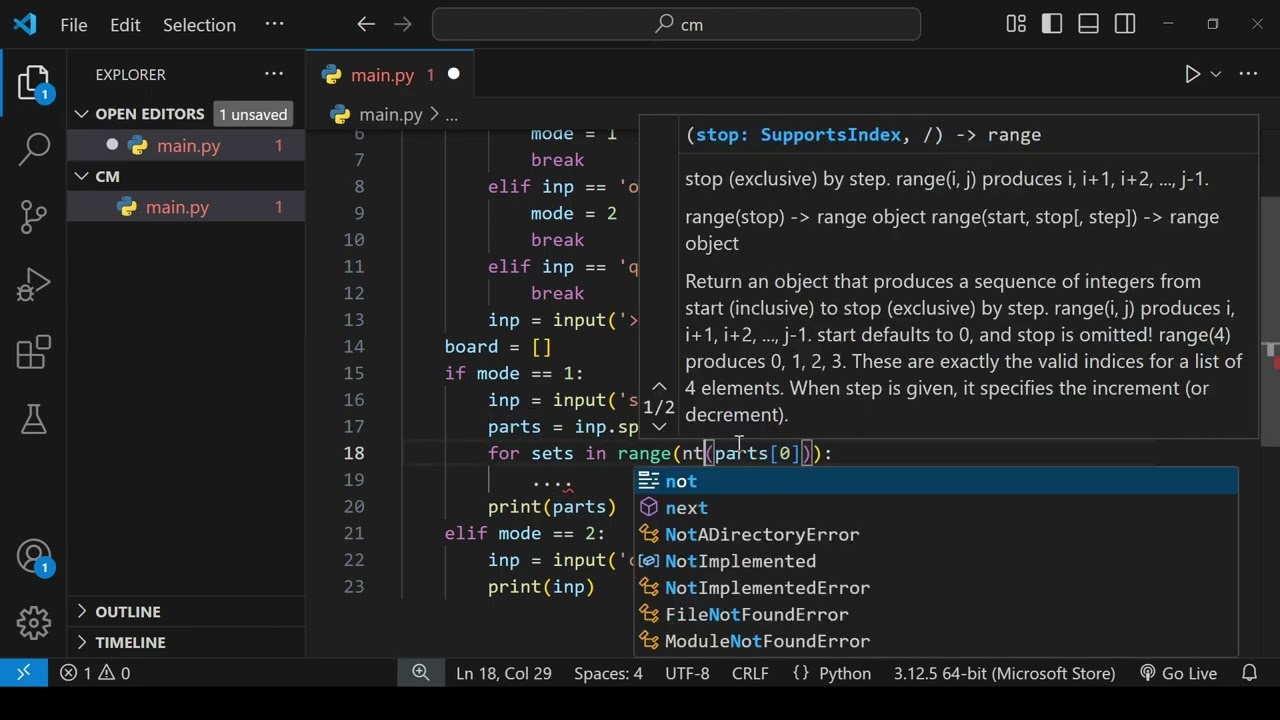Open the Search view in activity bar
The image size is (1280, 720).
(x=34, y=149)
